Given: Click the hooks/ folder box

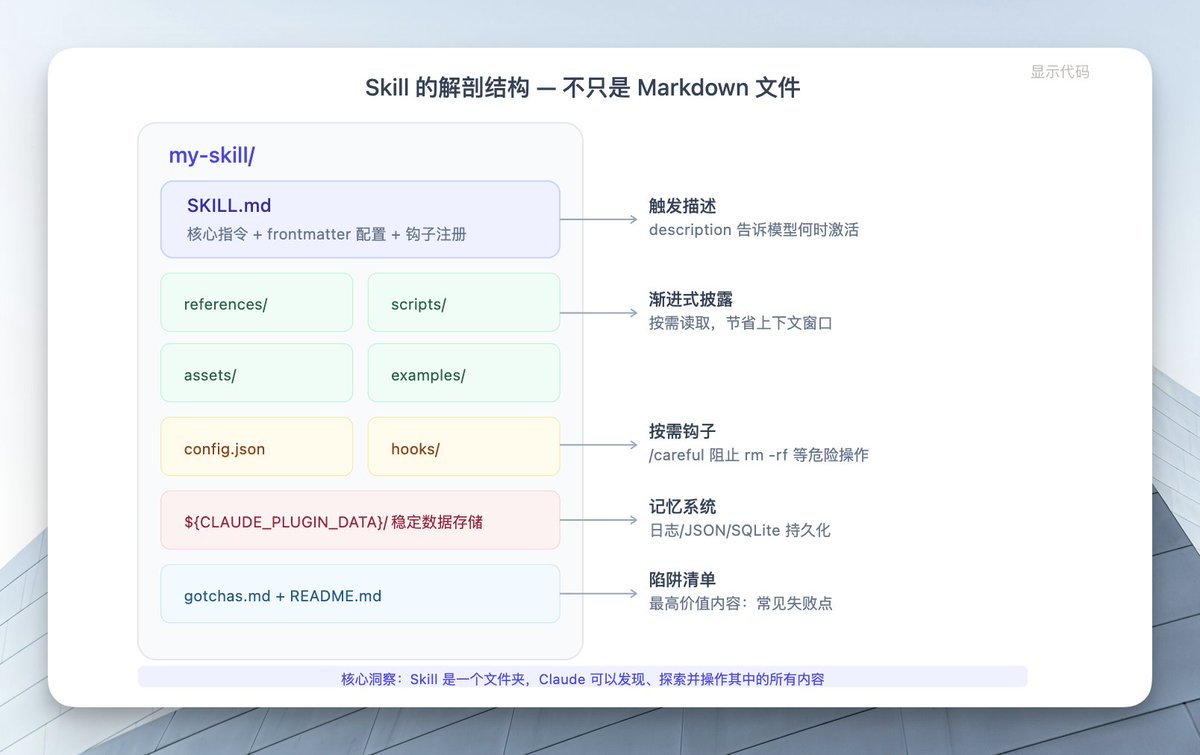Looking at the screenshot, I should coord(464,446).
